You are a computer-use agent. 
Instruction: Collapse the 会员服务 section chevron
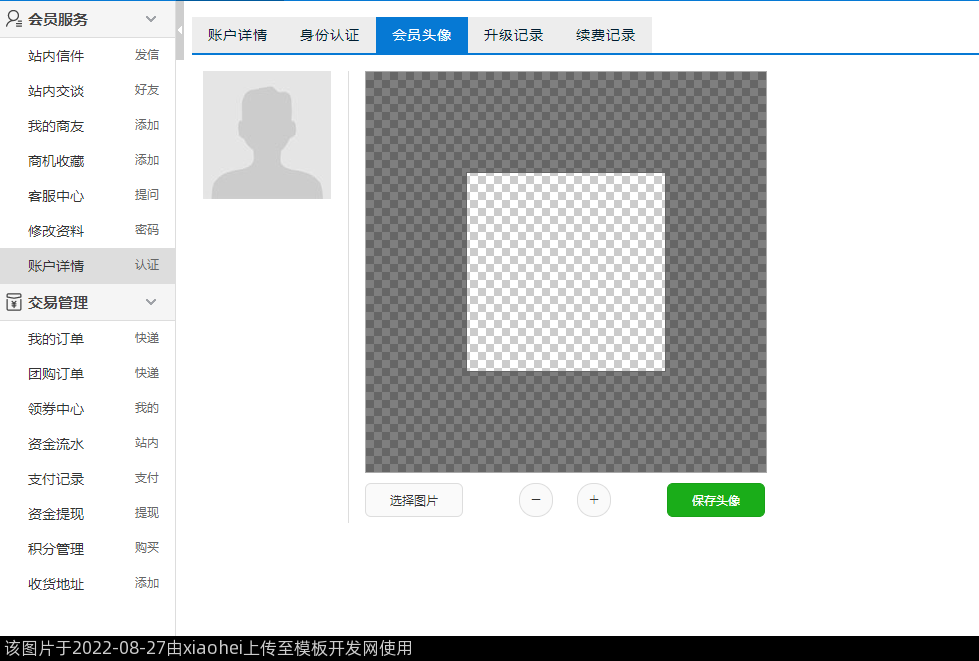pos(151,19)
